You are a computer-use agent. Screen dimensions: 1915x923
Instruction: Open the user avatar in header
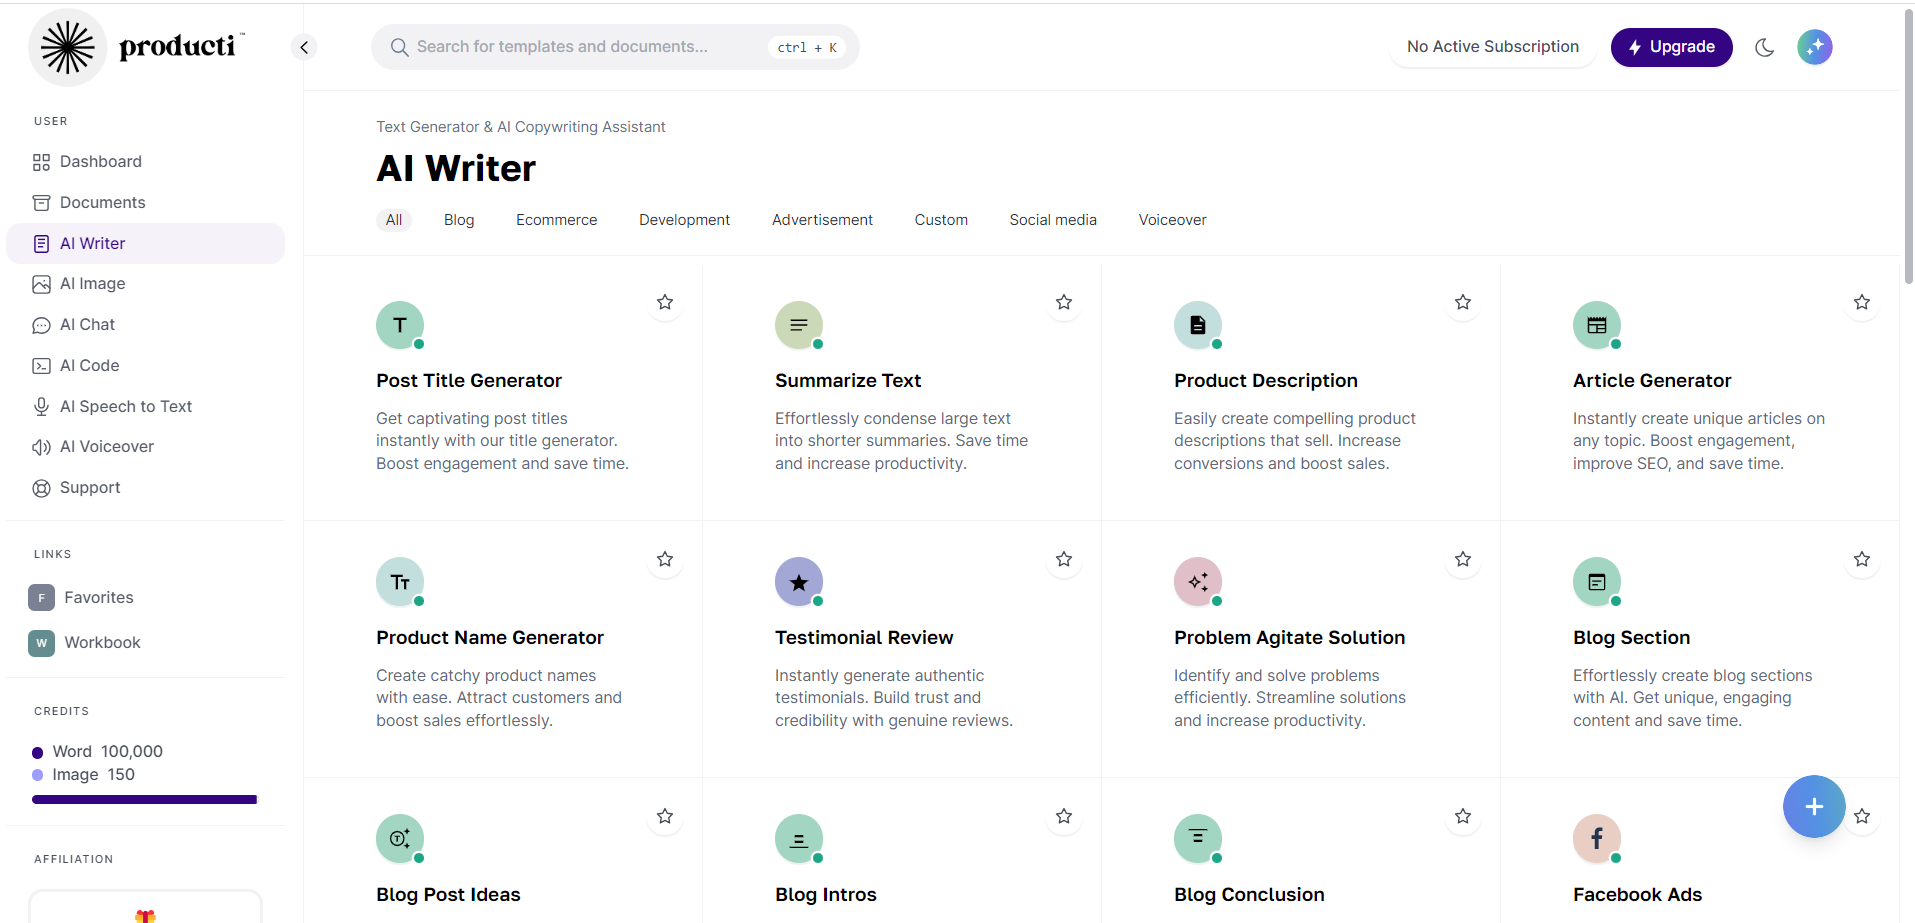[1814, 47]
